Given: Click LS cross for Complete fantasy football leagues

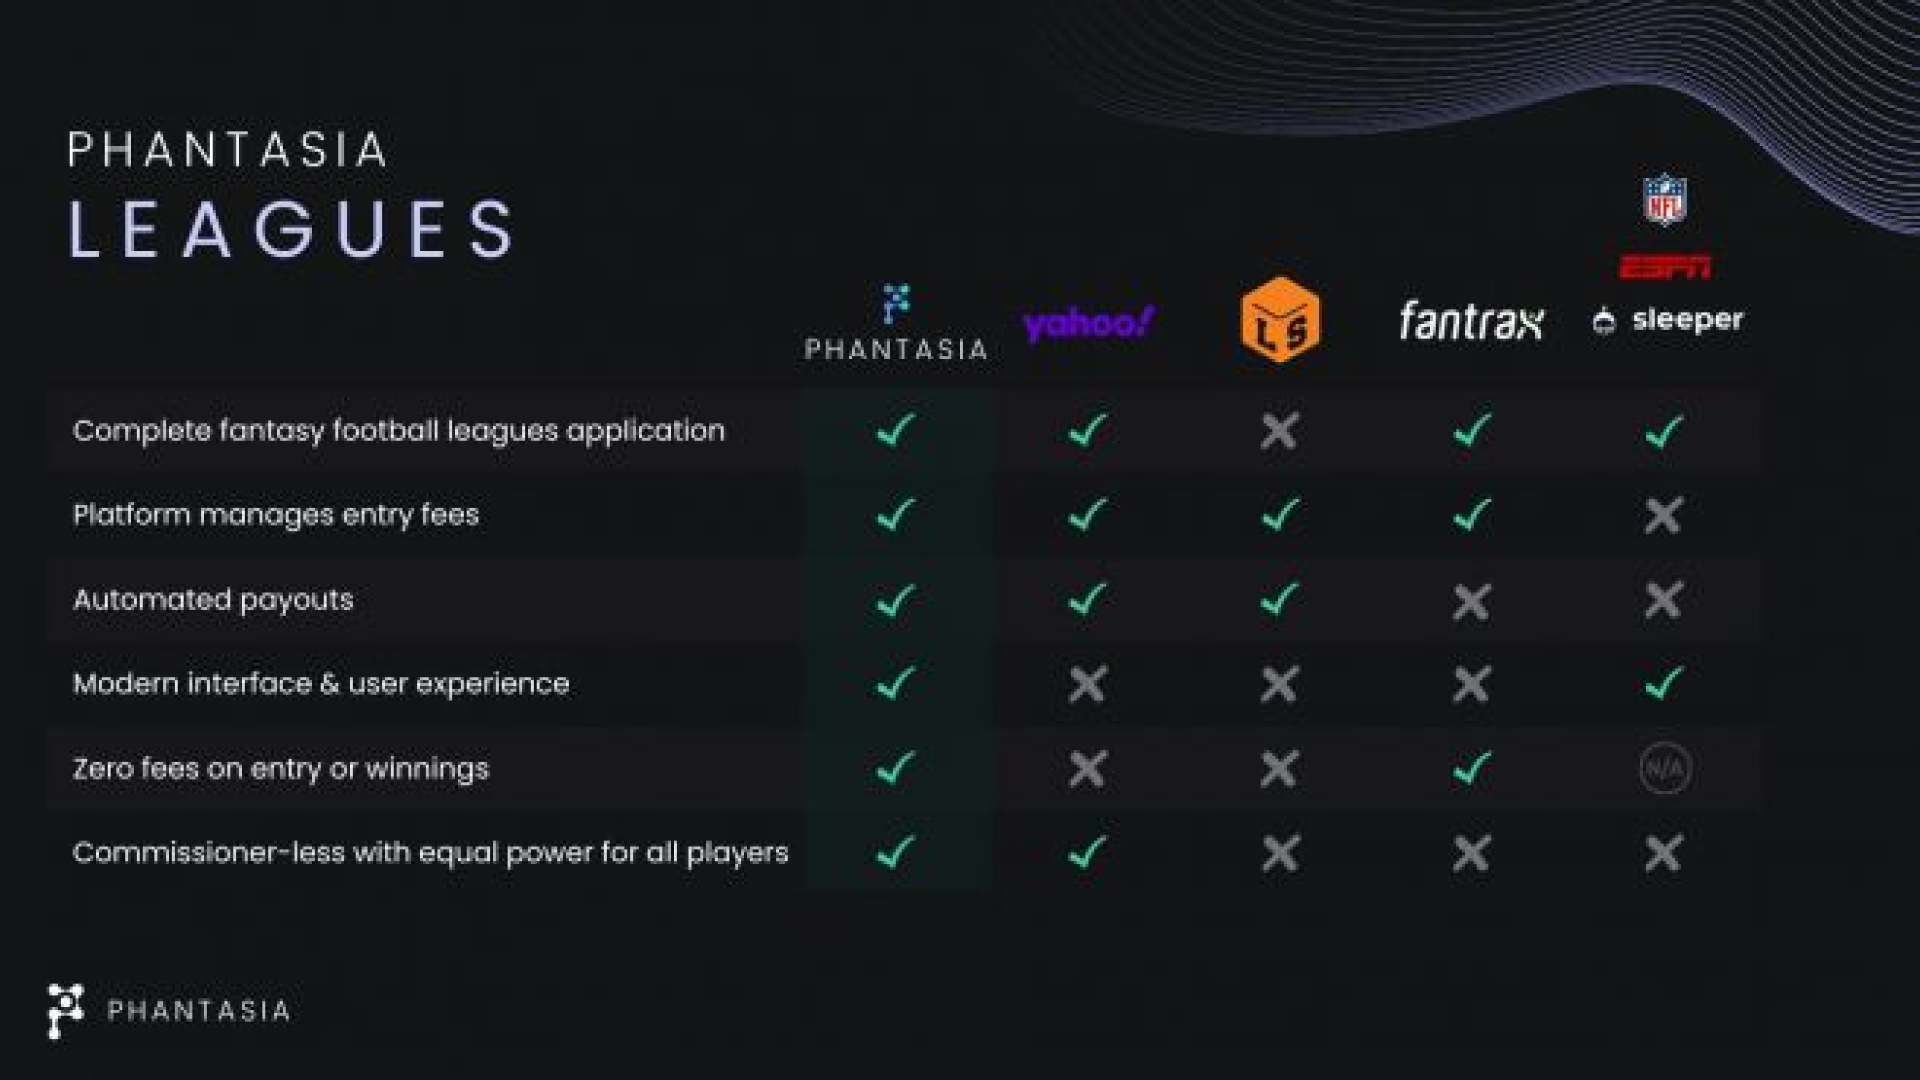Looking at the screenshot, I should (1280, 432).
